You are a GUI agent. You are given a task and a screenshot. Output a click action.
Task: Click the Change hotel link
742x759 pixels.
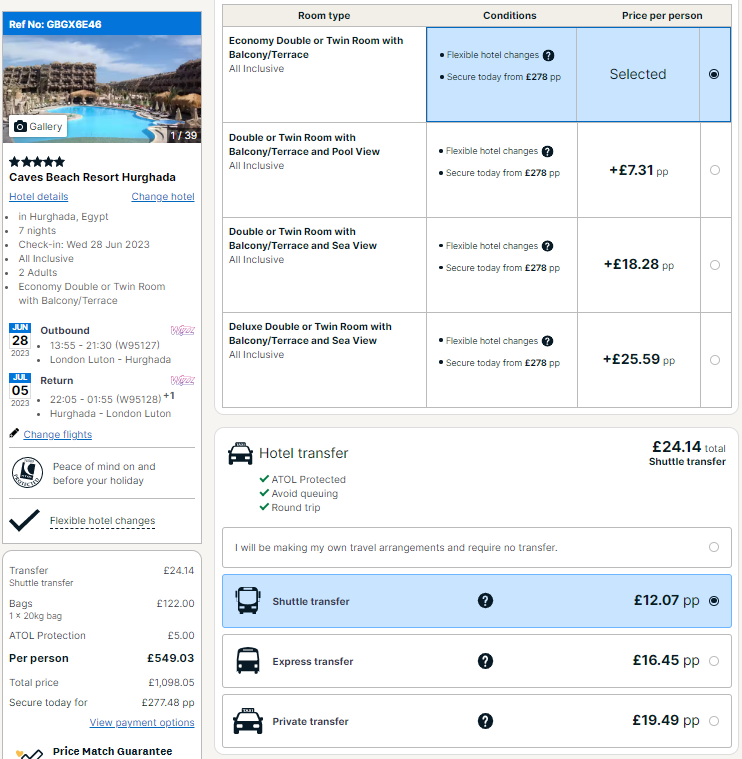coord(163,197)
